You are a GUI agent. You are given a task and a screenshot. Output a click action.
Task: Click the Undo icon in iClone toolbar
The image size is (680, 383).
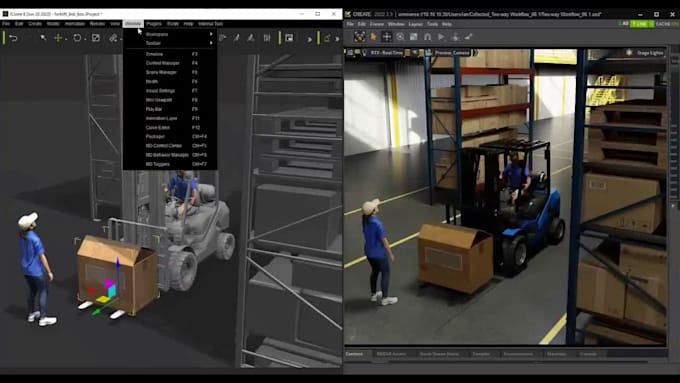(13, 38)
